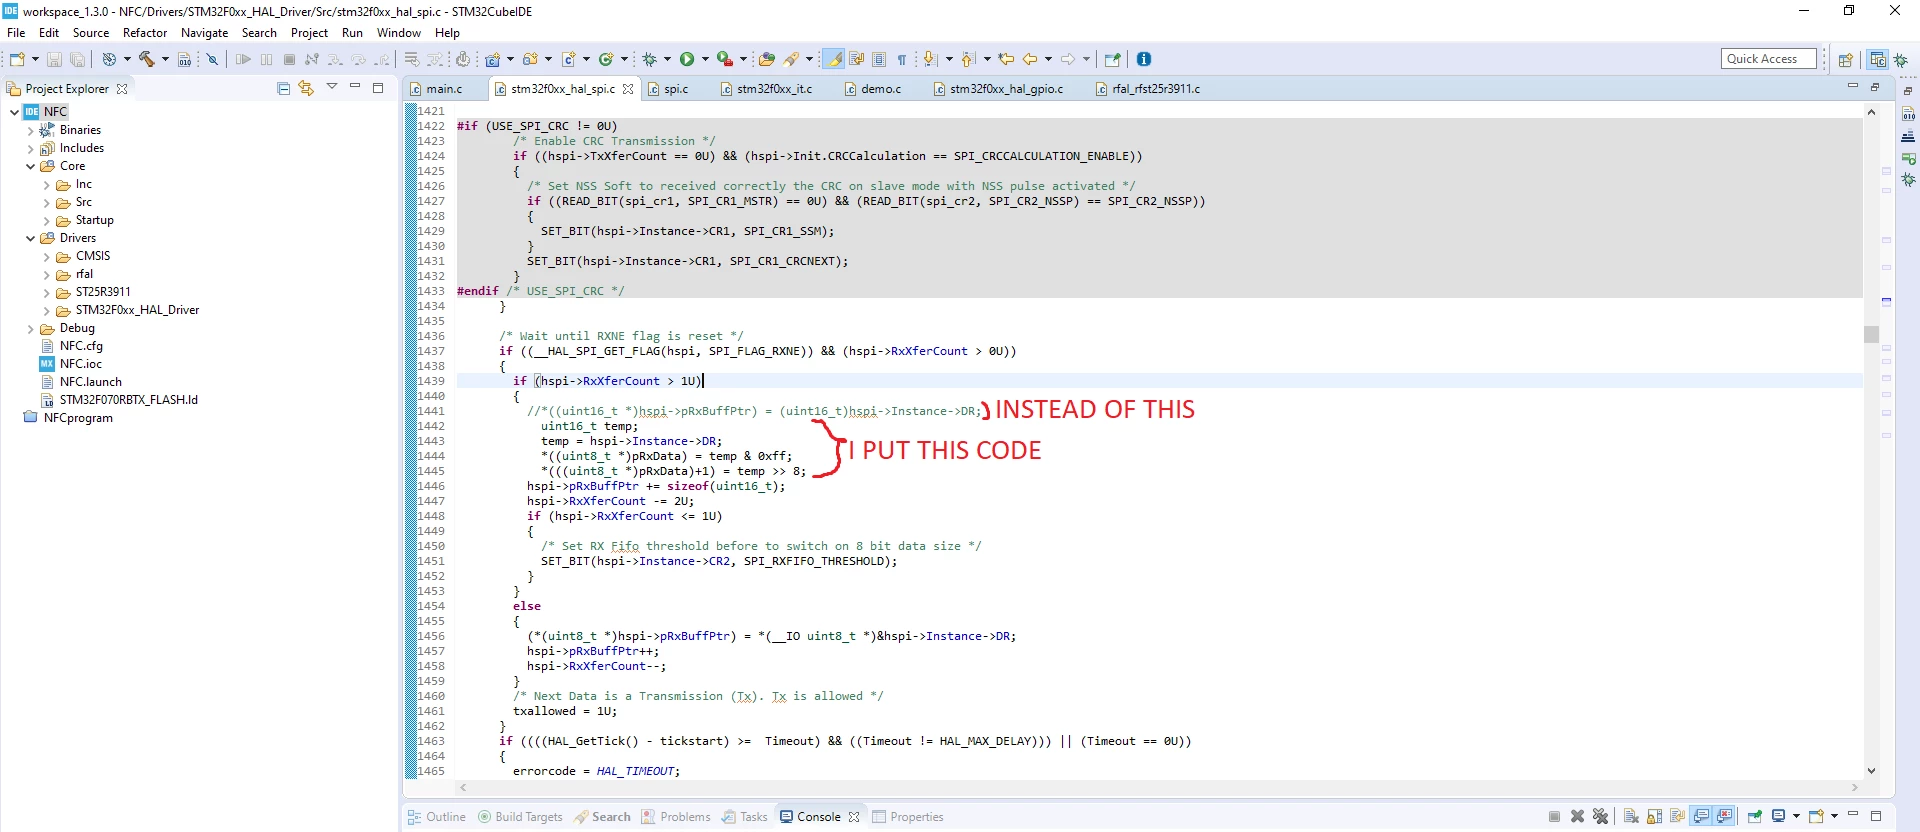
Task: Expand the Binaries node
Action: click(x=30, y=130)
